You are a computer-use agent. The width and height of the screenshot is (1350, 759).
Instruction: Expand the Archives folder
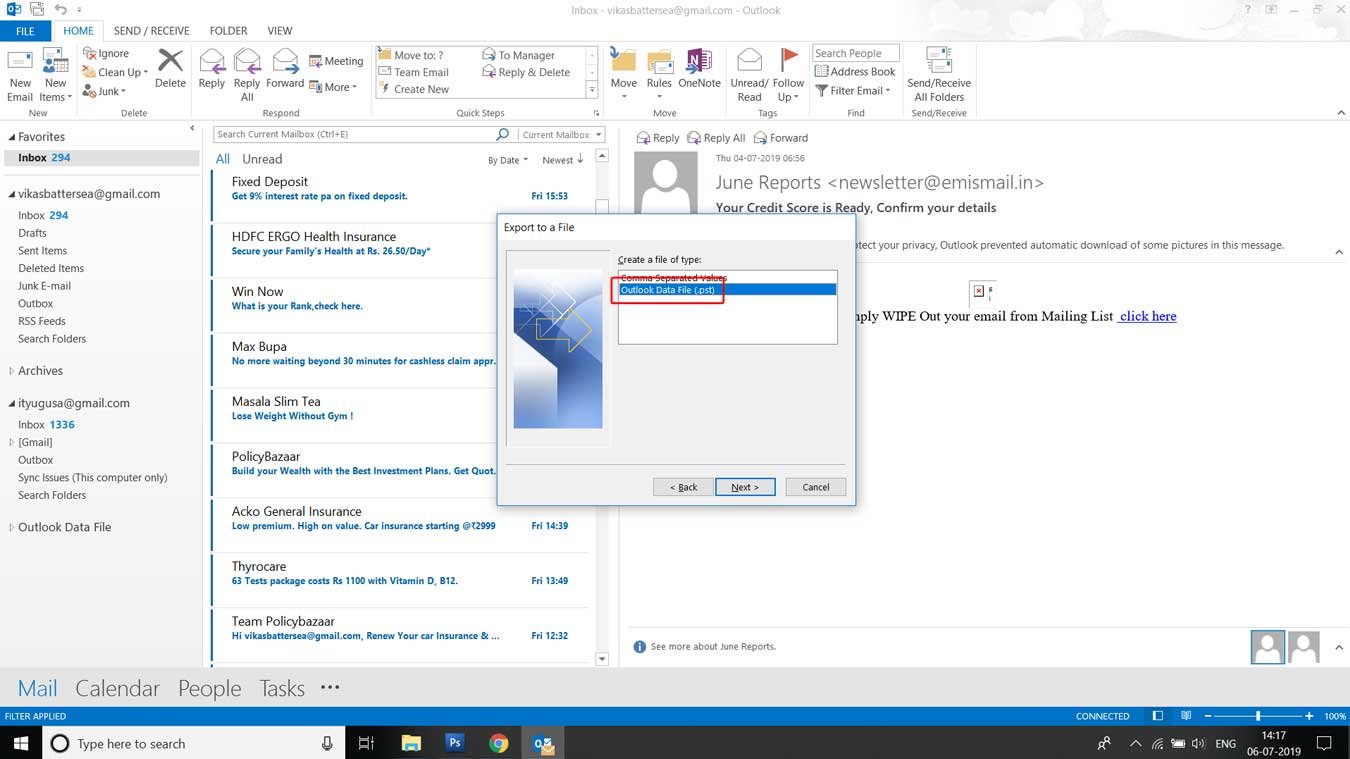tap(12, 371)
